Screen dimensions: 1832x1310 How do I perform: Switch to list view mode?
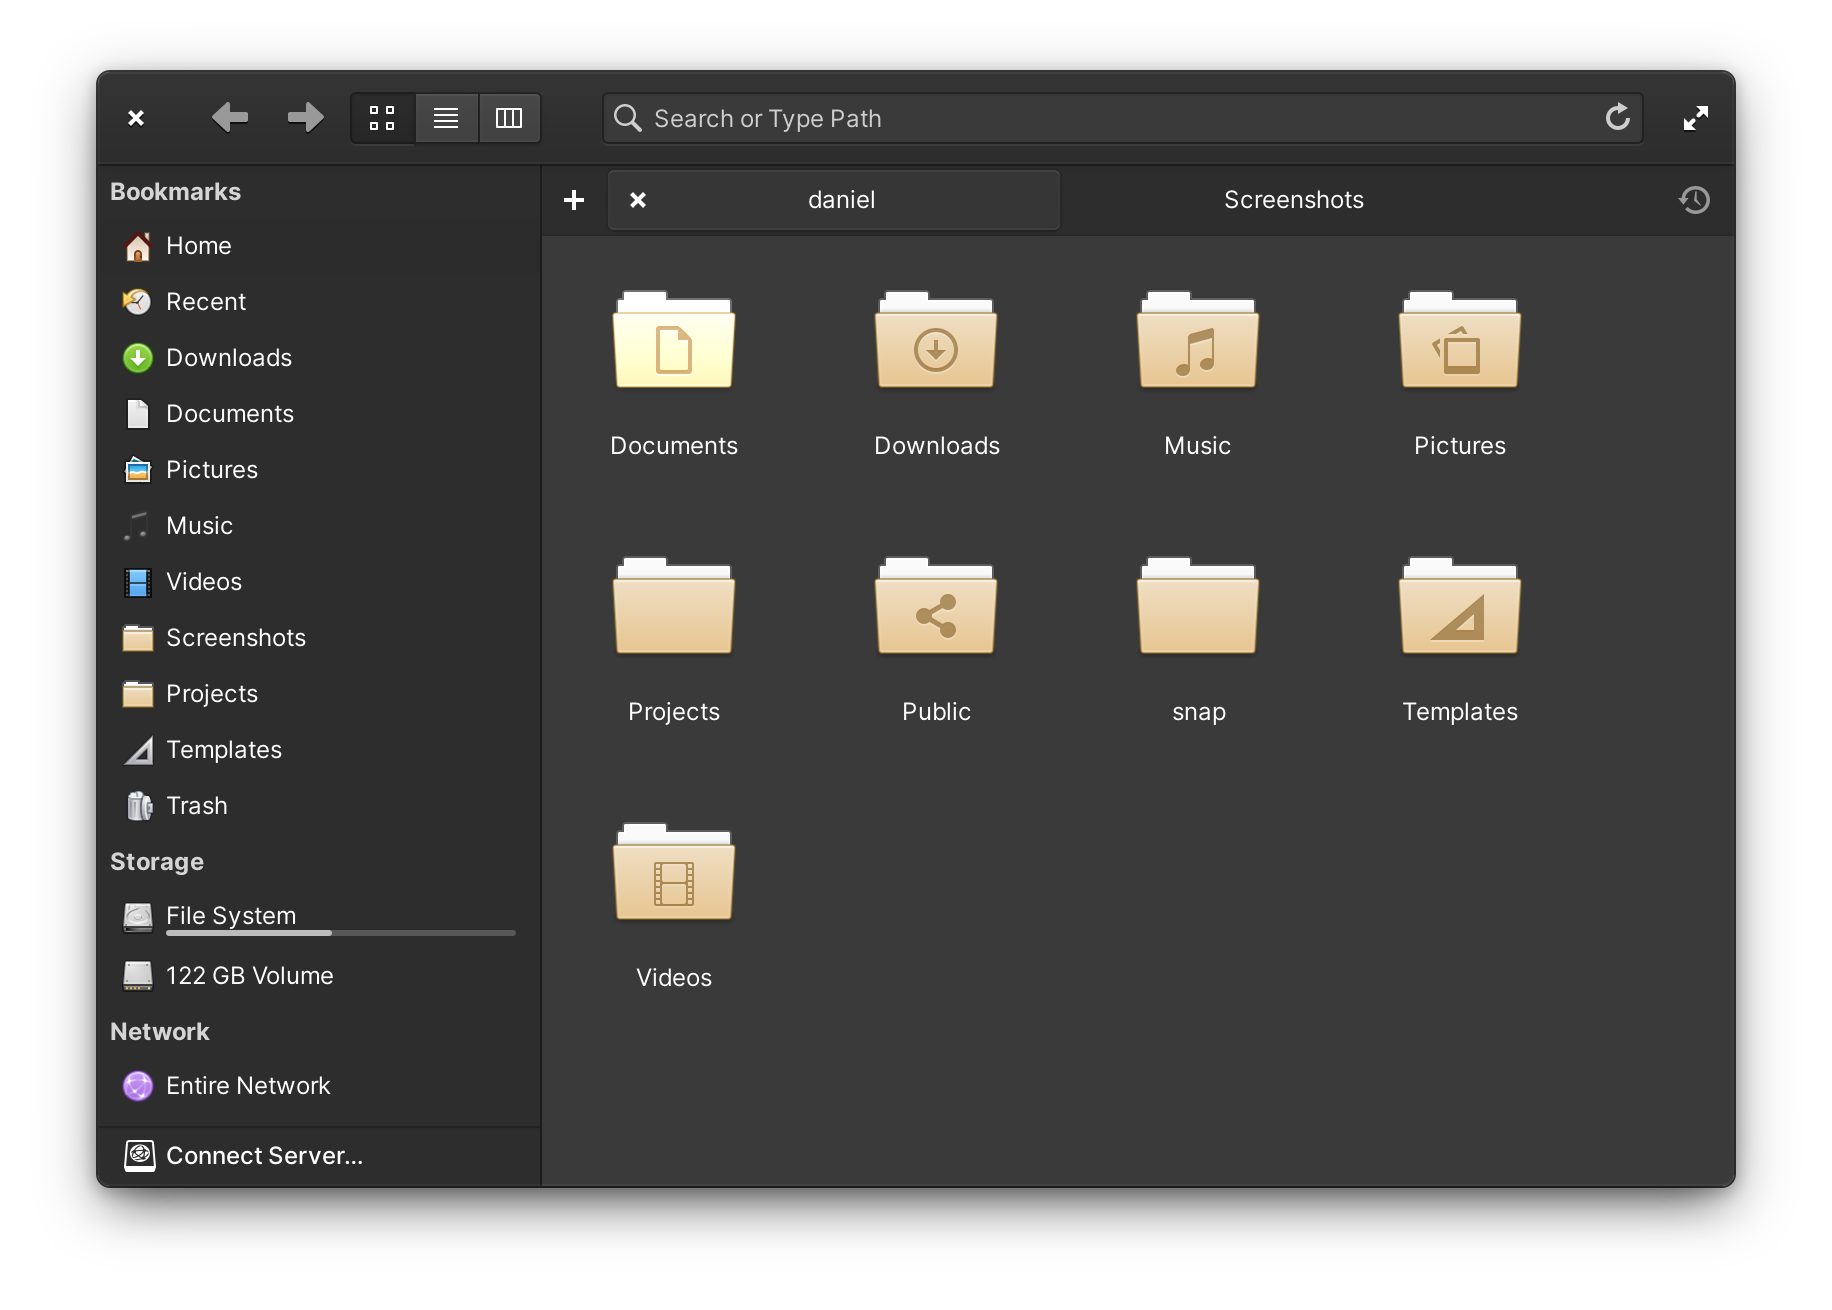446,118
